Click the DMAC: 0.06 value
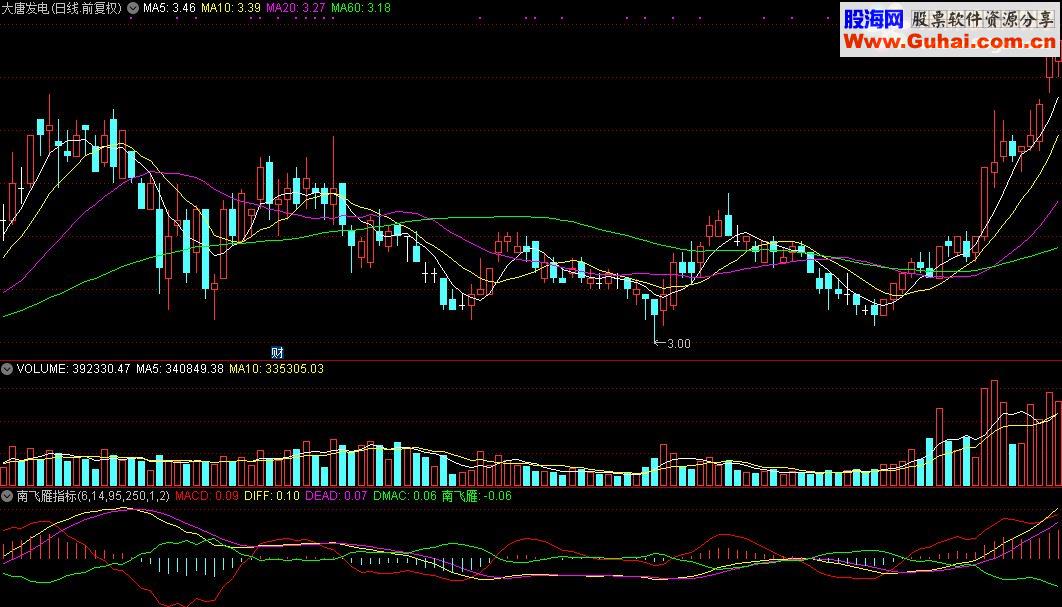 point(404,496)
